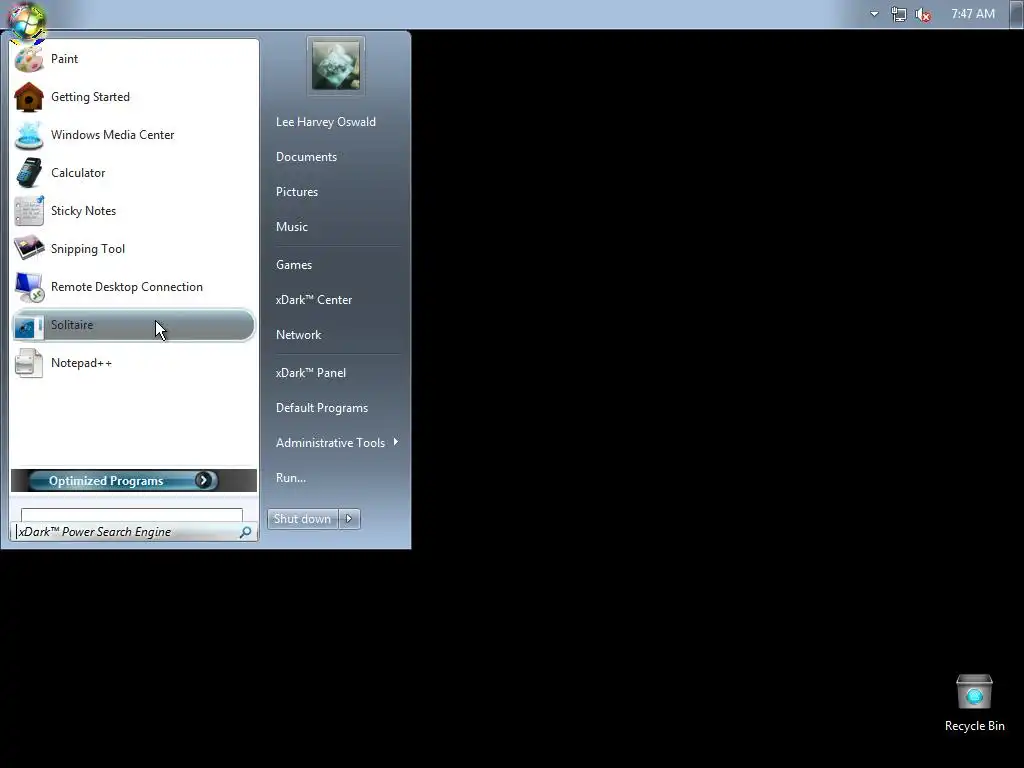Image resolution: width=1024 pixels, height=768 pixels.
Task: Expand the Optimized Programs list
Action: (203, 481)
